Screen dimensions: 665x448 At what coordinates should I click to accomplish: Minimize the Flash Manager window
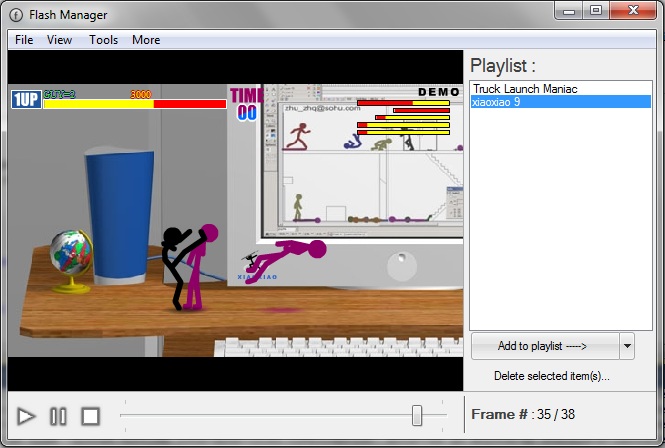coord(569,11)
